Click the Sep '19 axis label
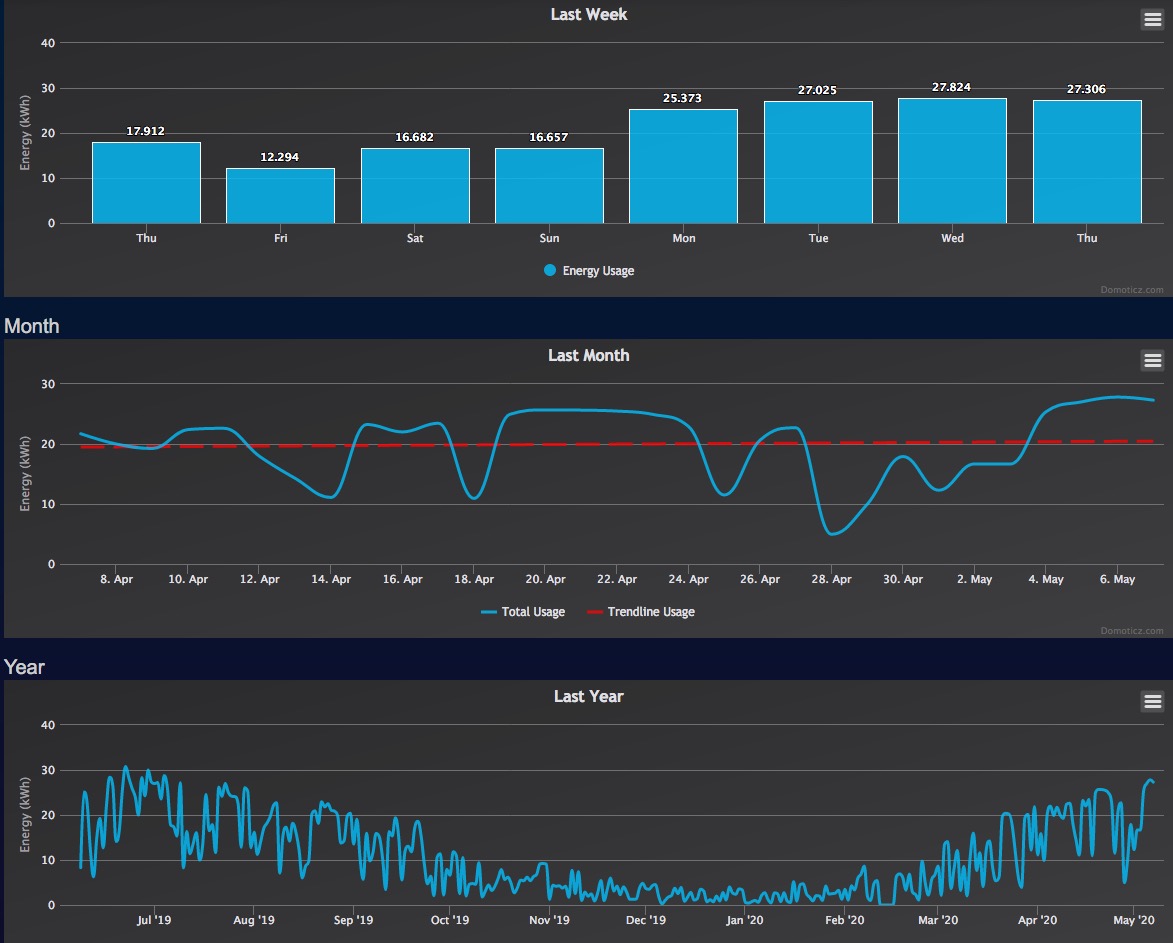Viewport: 1173px width, 943px height. (x=353, y=920)
